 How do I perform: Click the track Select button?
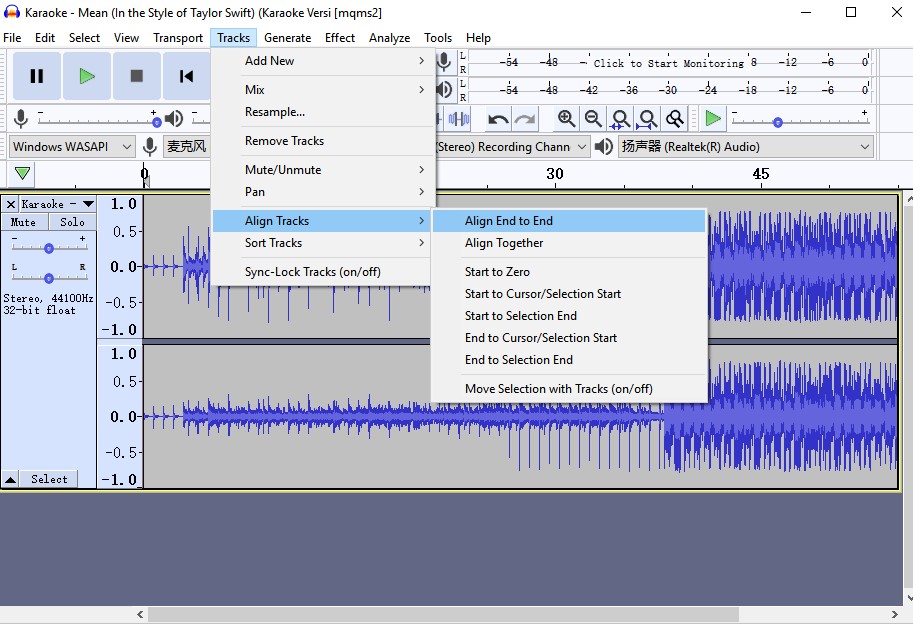(49, 479)
